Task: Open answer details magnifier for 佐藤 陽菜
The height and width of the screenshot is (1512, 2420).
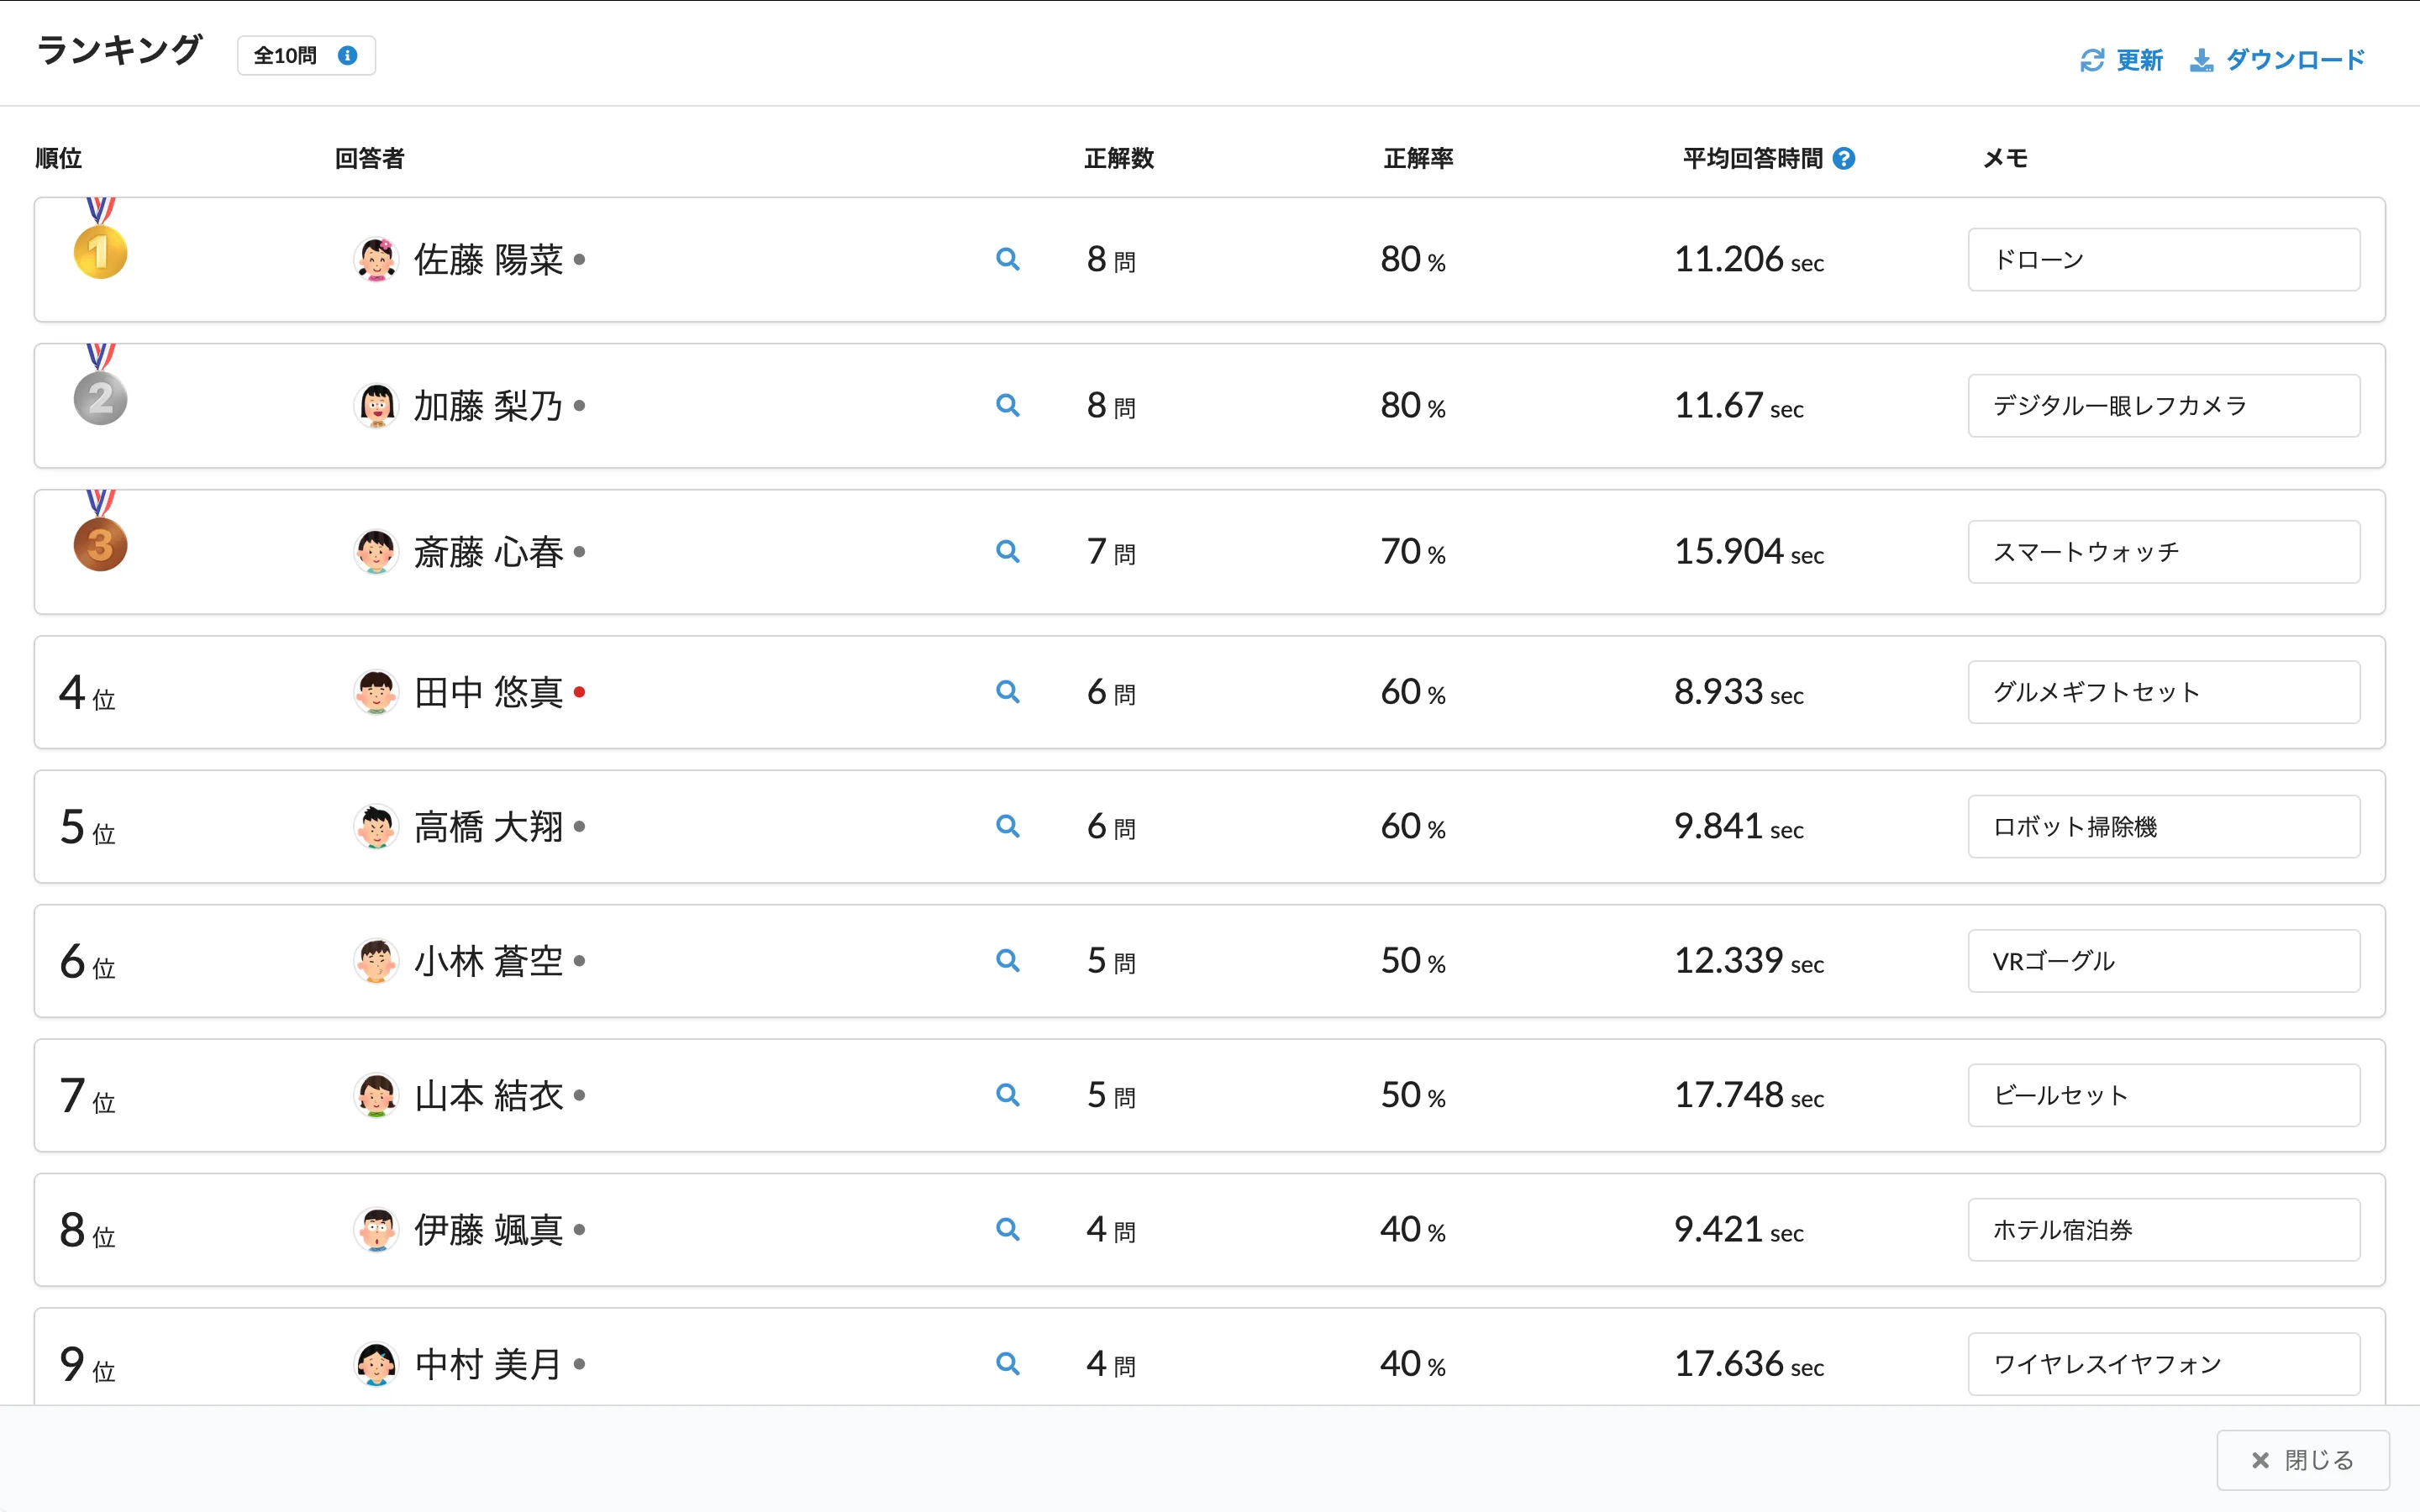Action: pos(1008,259)
